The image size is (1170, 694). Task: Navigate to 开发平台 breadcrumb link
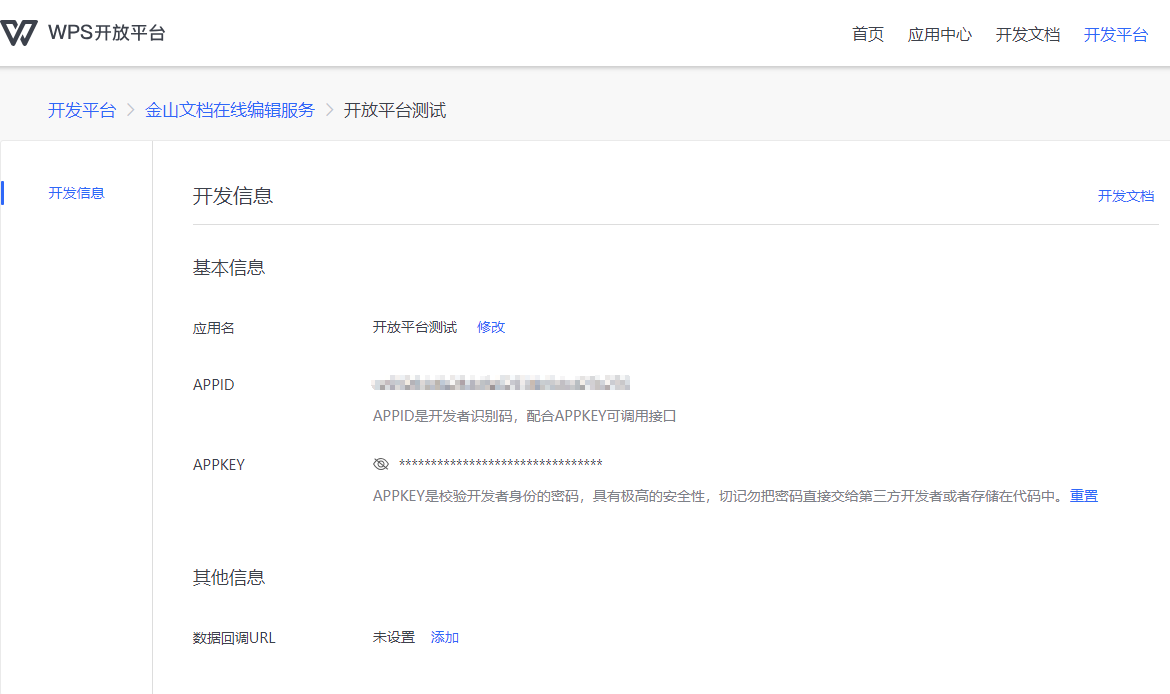click(82, 110)
